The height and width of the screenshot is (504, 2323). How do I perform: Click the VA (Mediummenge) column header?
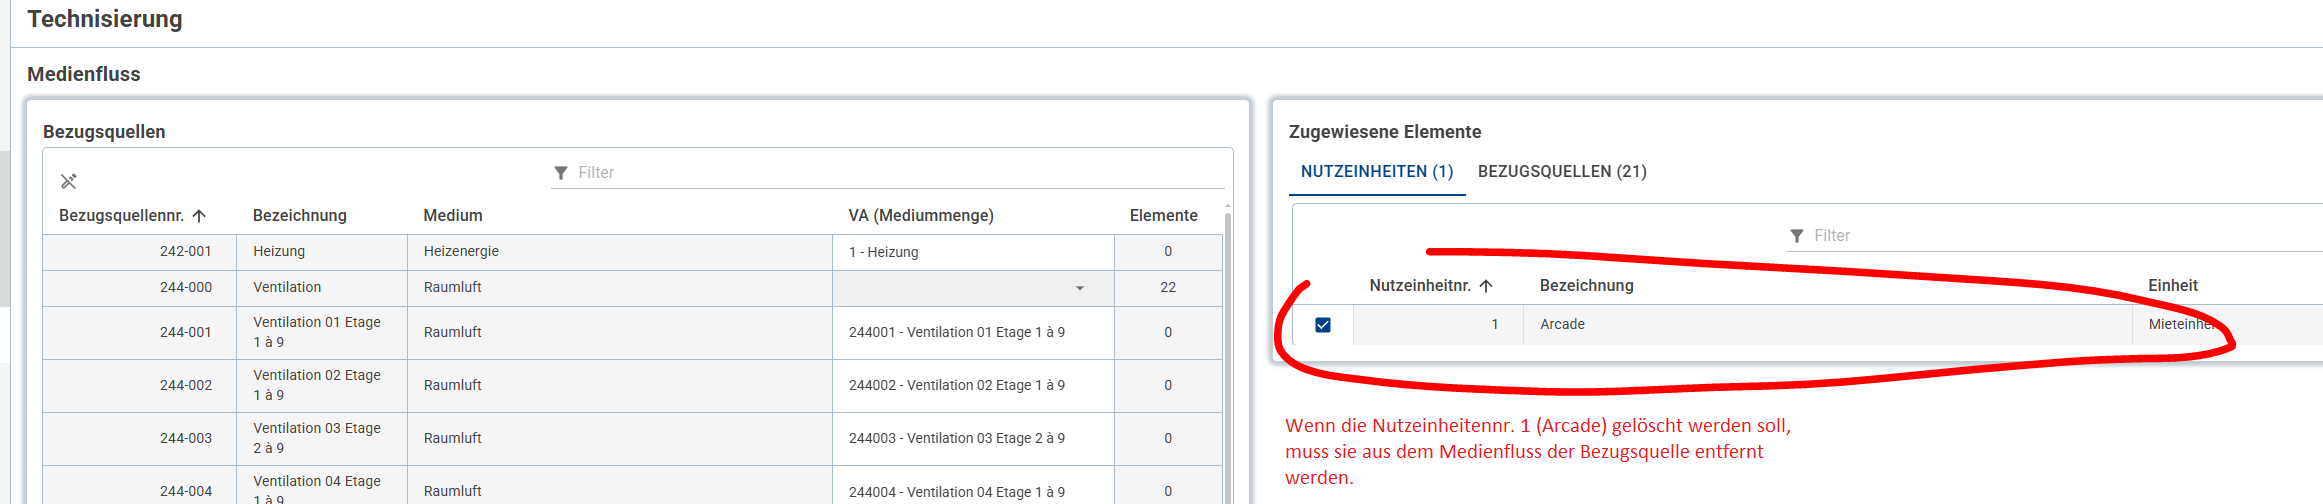point(921,216)
